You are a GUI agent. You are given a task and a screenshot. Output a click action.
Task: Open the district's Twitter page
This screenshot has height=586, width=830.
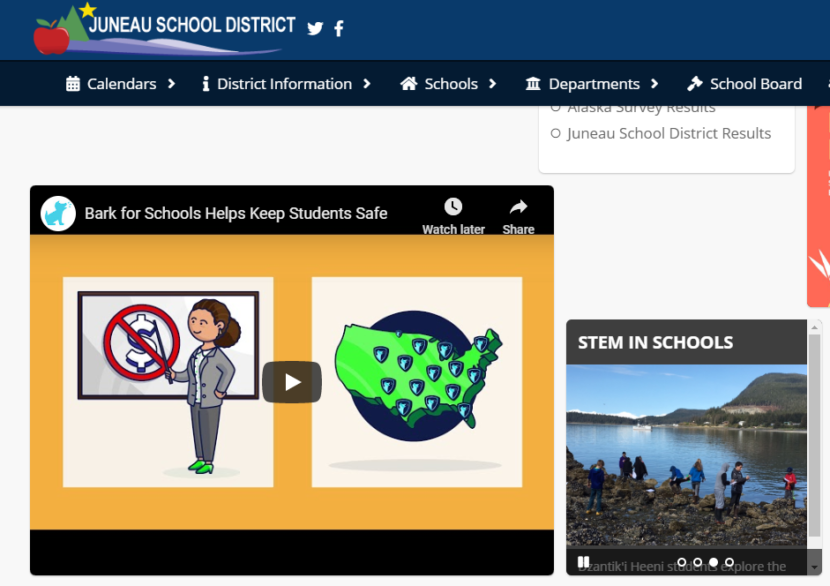click(x=315, y=28)
